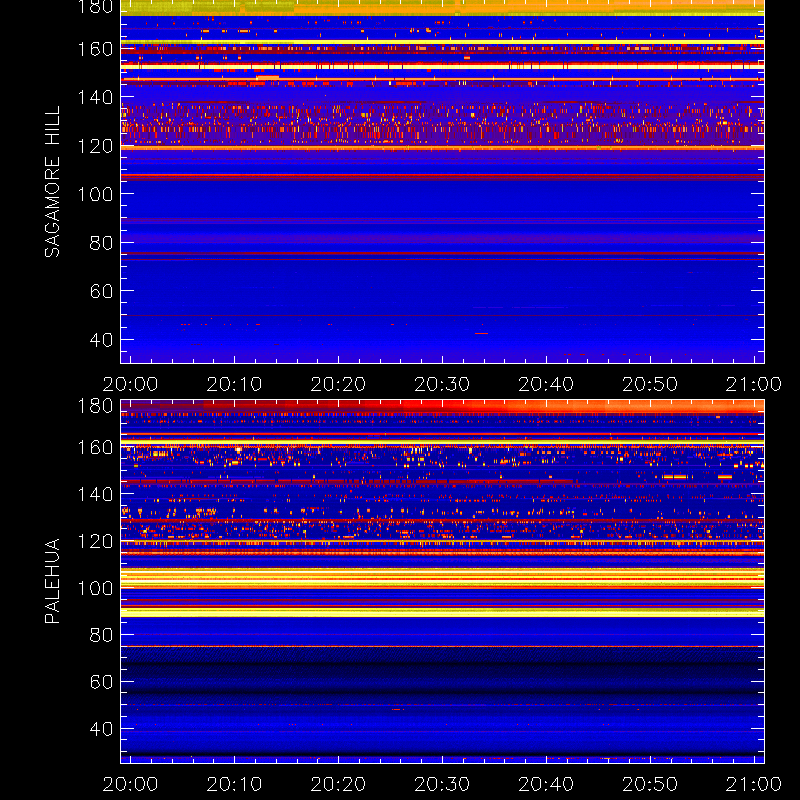This screenshot has width=800, height=800.
Task: Click 20:10 label below Palehua plot
Action: (234, 784)
